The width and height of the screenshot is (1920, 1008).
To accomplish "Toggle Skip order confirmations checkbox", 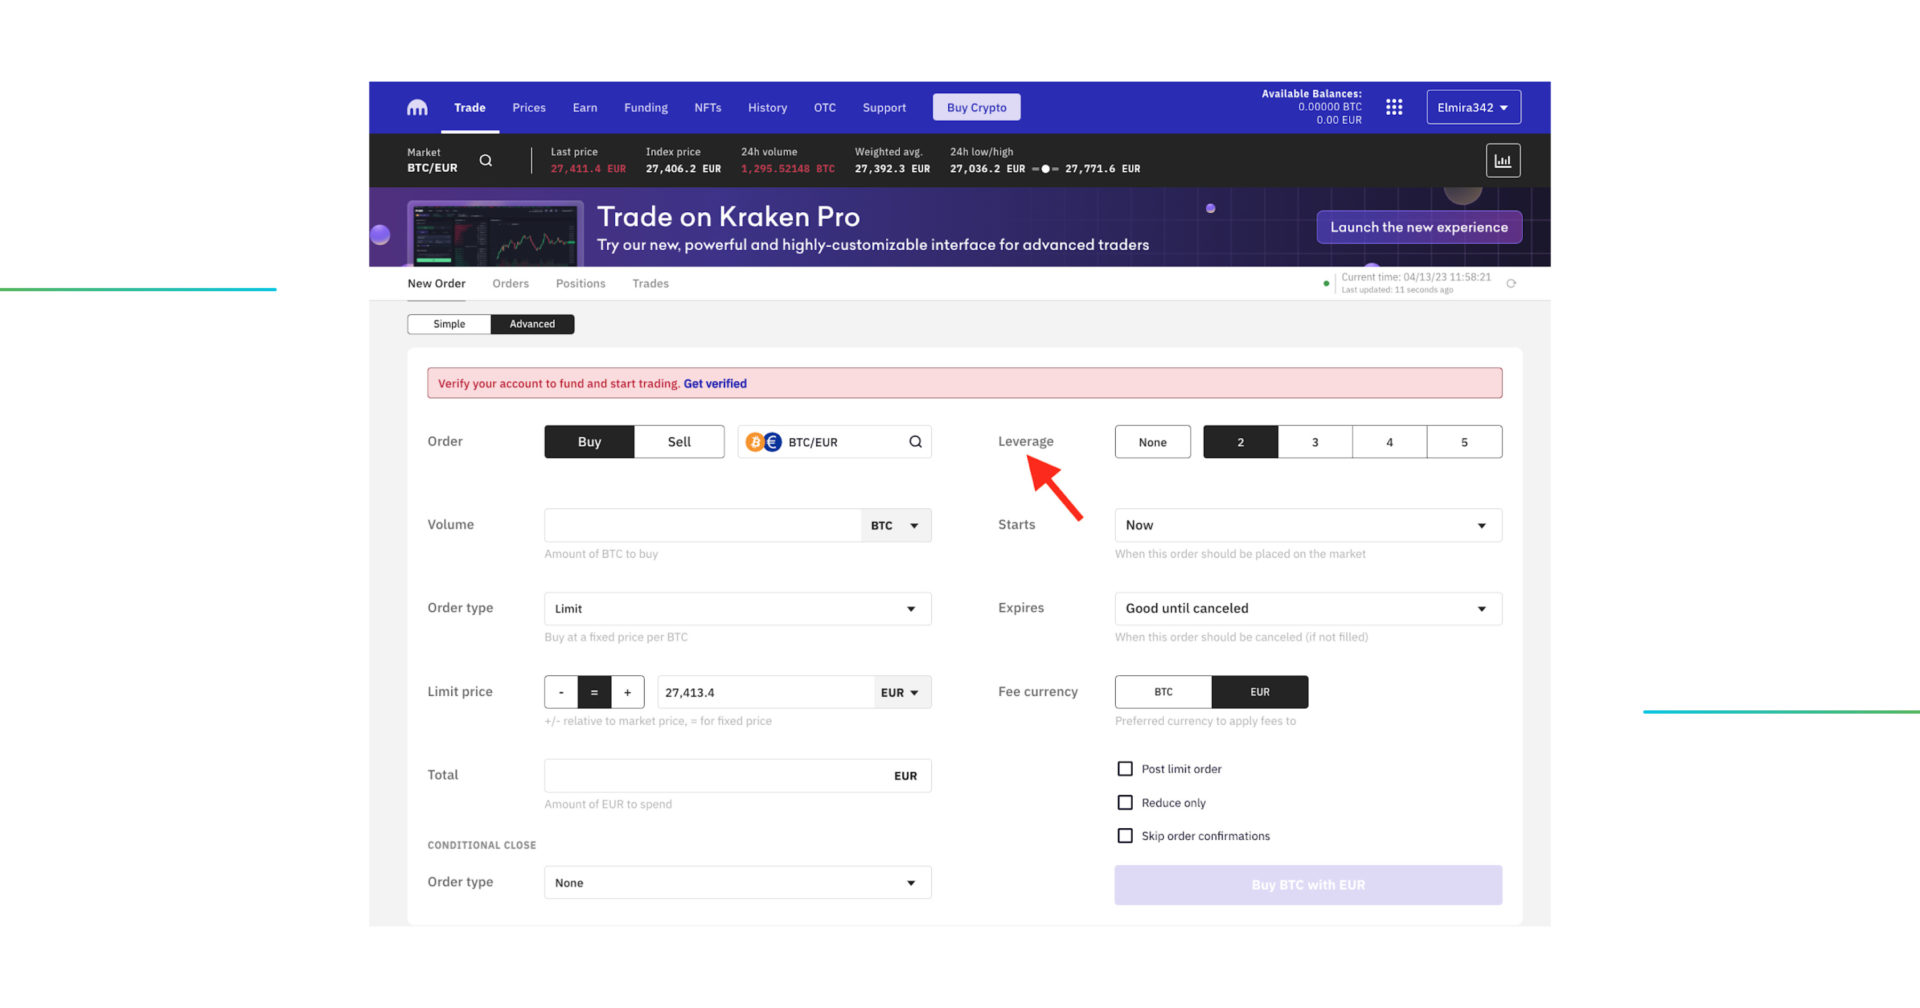I will (x=1125, y=836).
